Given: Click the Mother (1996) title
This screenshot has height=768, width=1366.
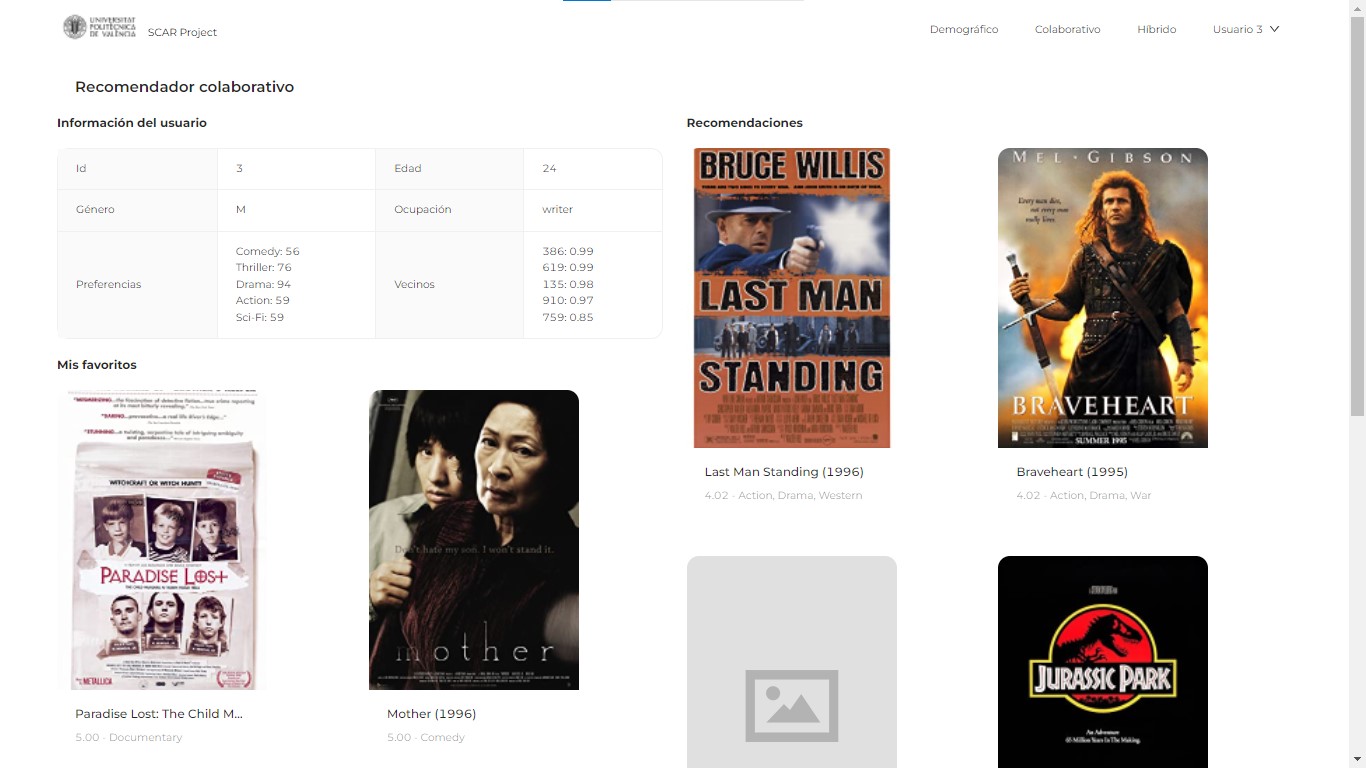Looking at the screenshot, I should (x=431, y=713).
